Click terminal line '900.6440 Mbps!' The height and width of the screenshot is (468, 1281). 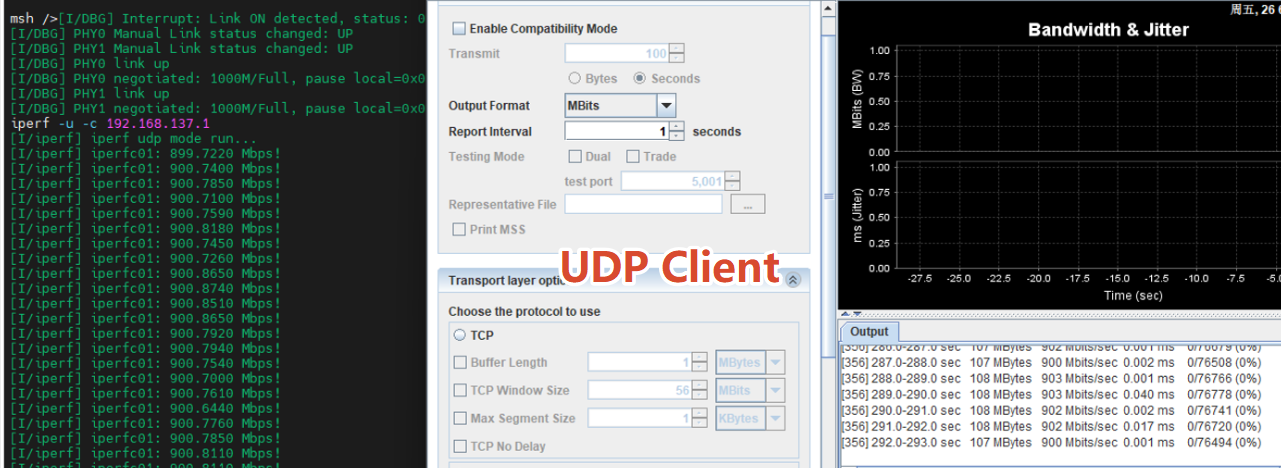145,408
